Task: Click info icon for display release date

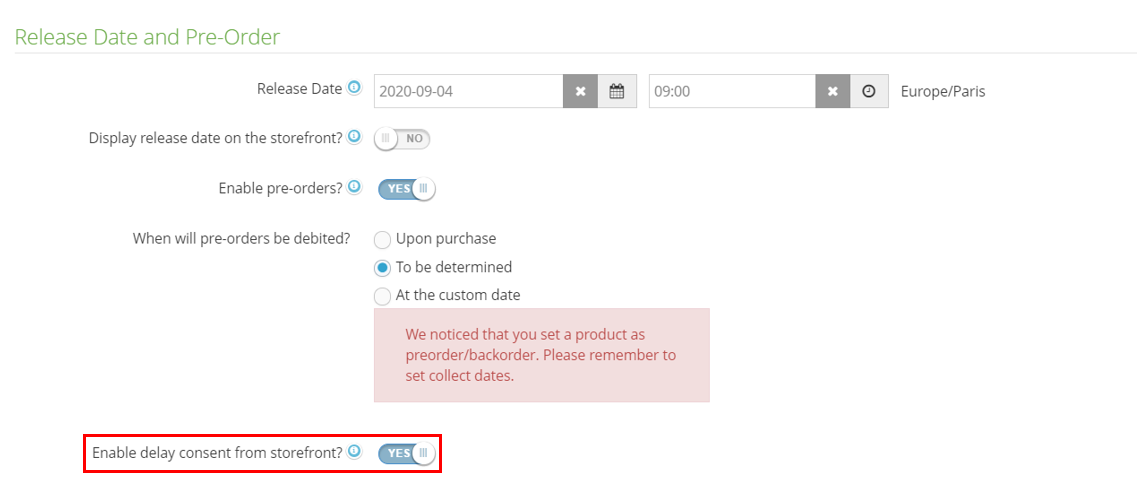Action: pyautogui.click(x=354, y=137)
